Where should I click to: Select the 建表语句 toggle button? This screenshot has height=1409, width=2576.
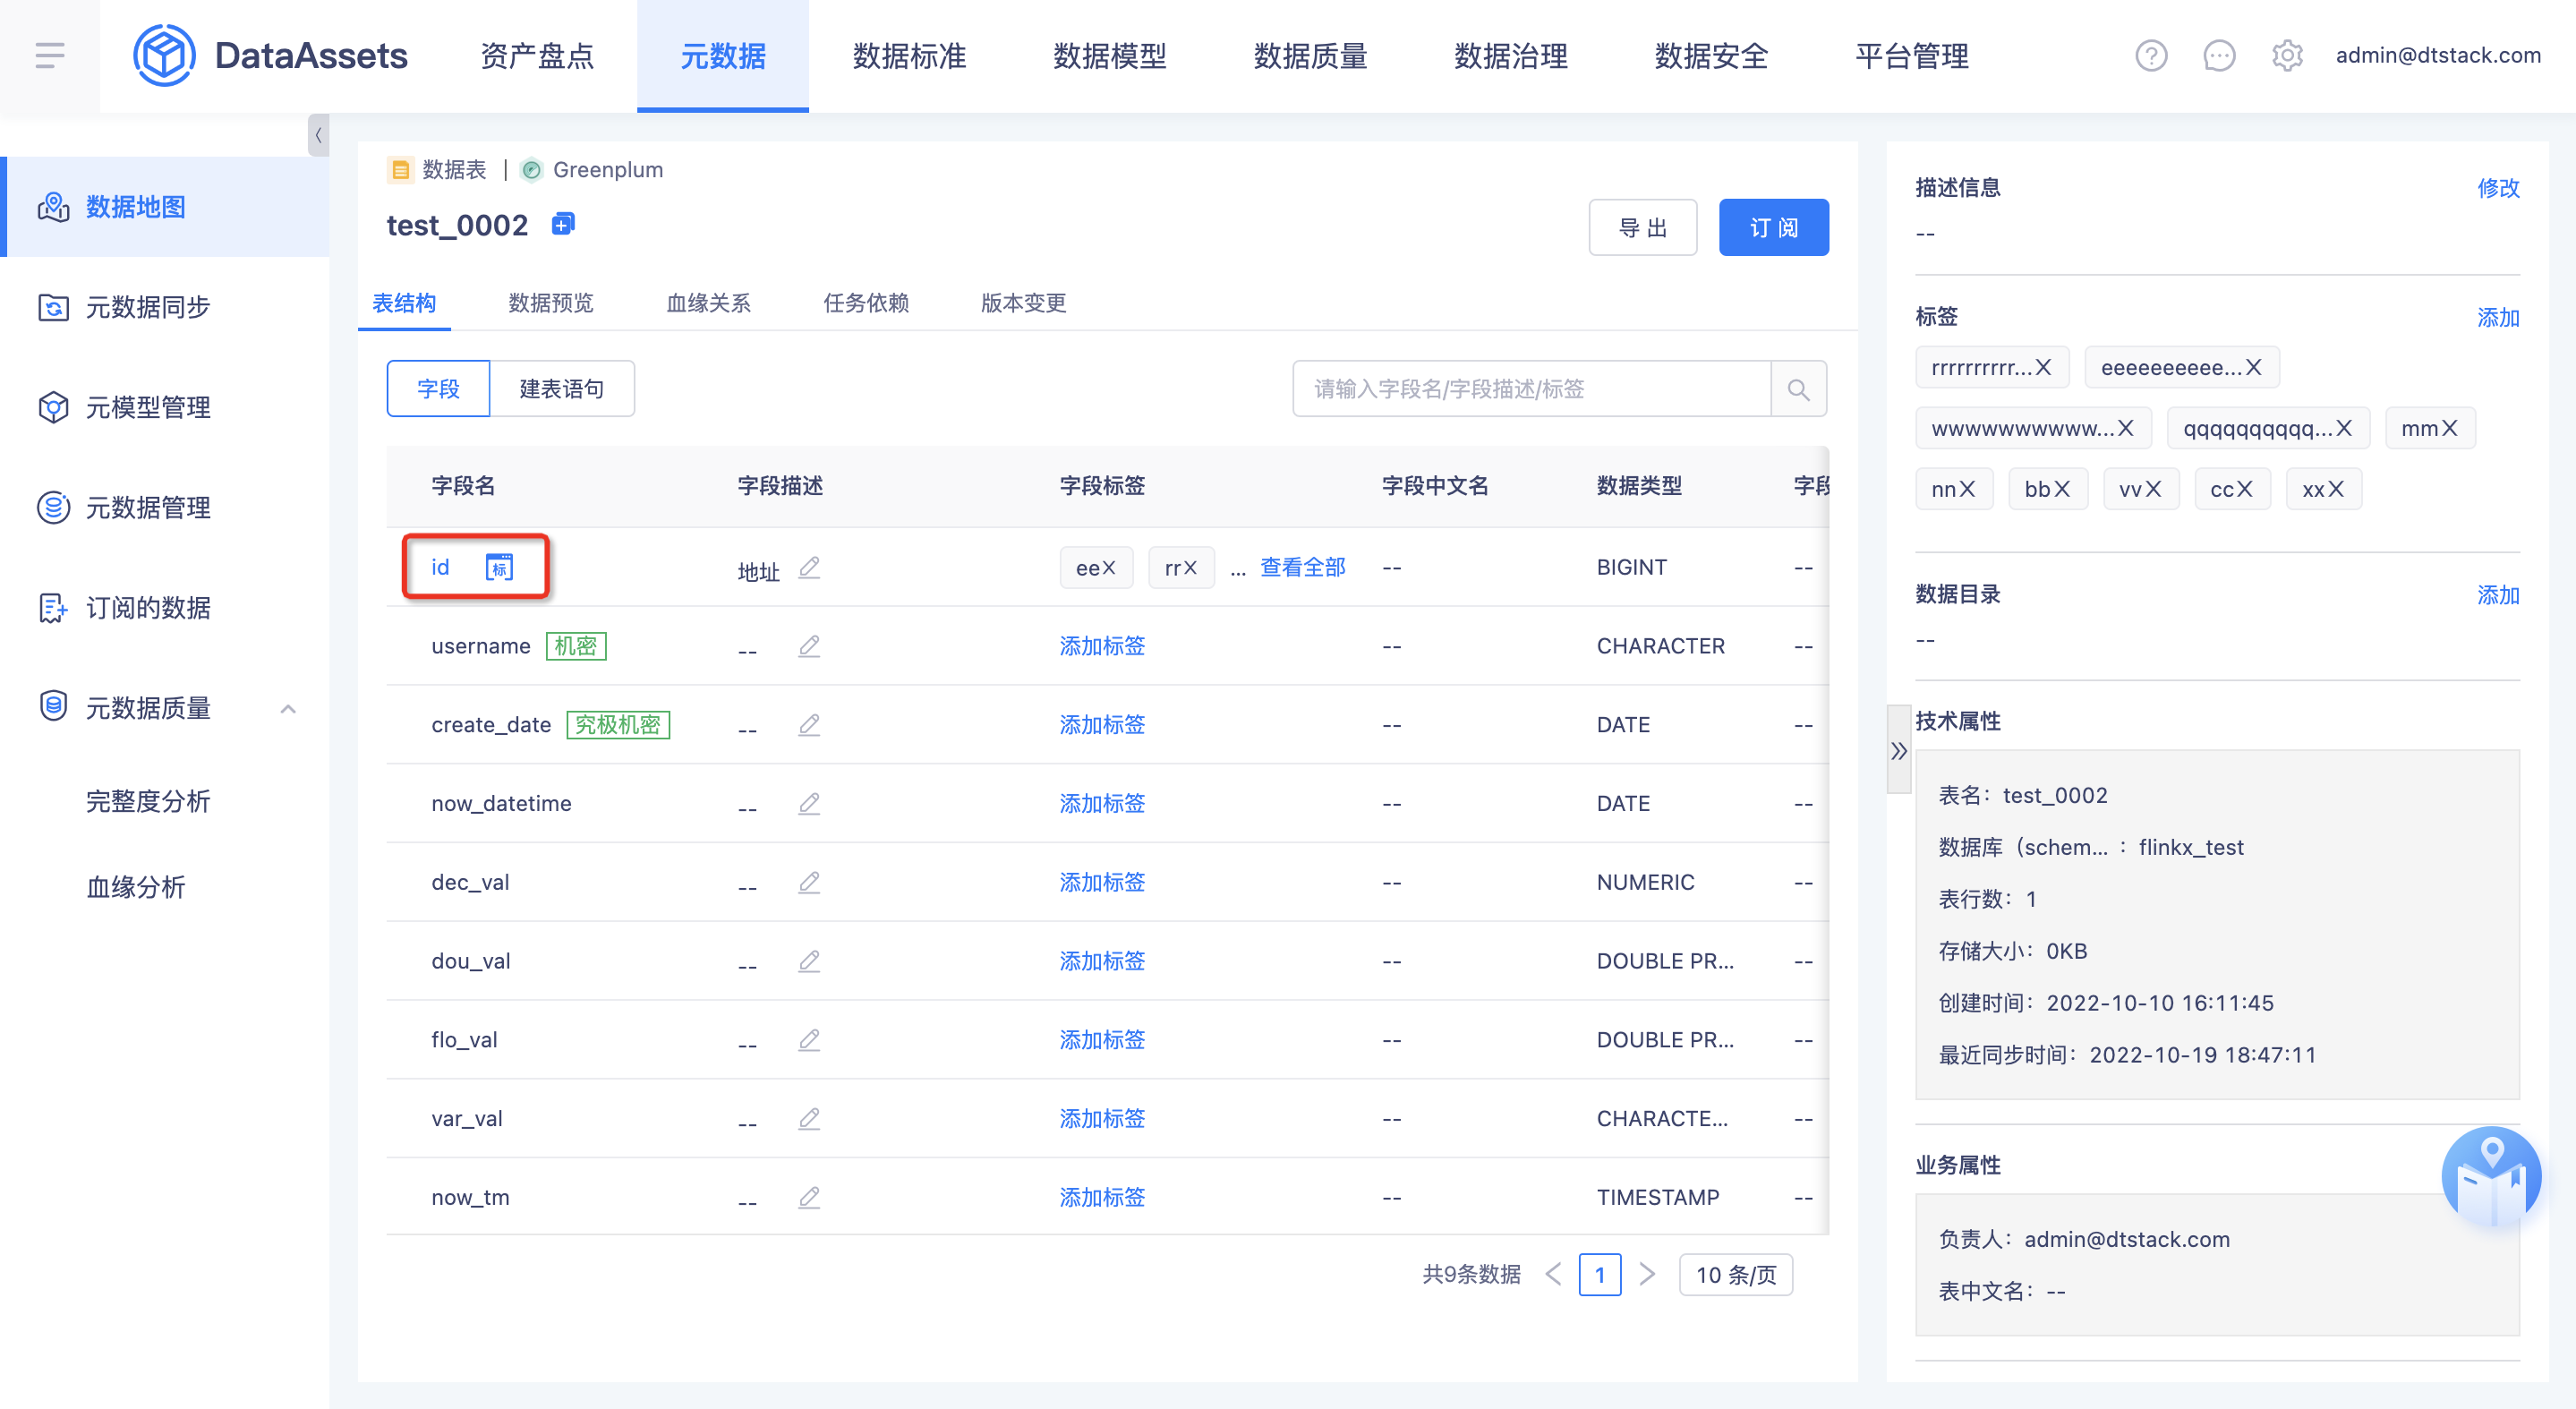tap(562, 389)
